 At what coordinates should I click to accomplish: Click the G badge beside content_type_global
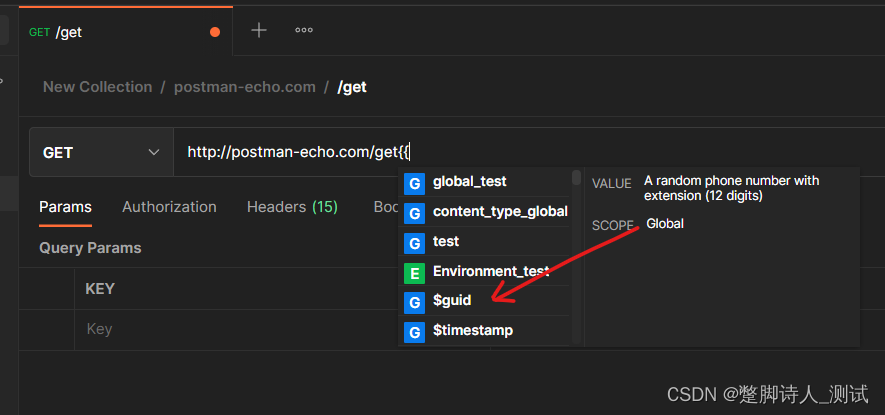click(414, 214)
